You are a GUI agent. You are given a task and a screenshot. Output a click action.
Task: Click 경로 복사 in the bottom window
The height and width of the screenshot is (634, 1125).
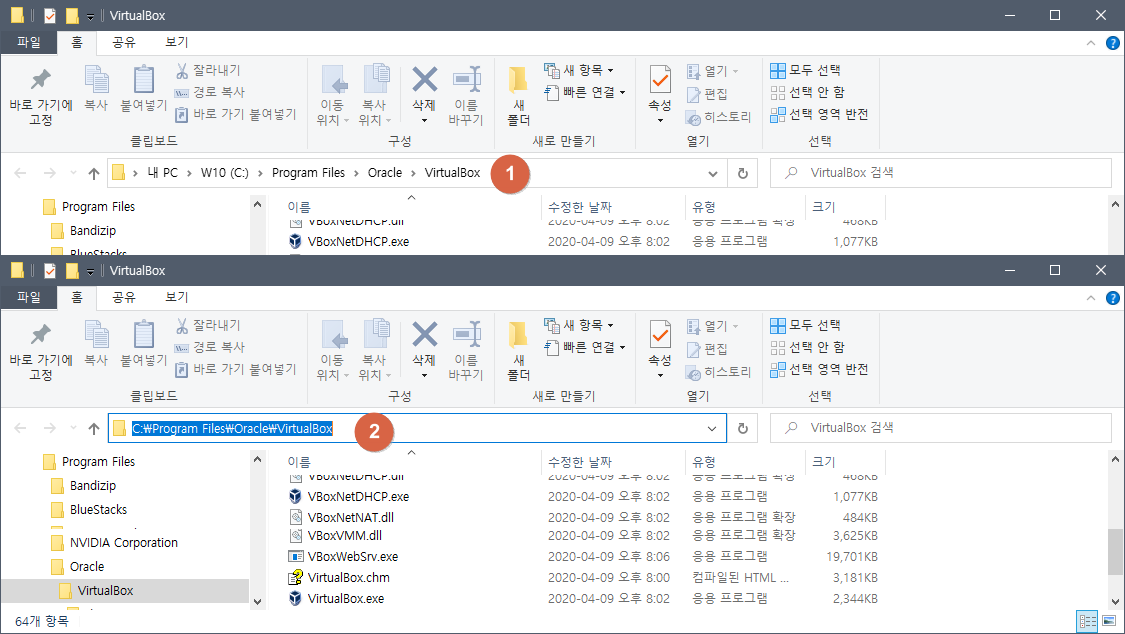[210, 347]
